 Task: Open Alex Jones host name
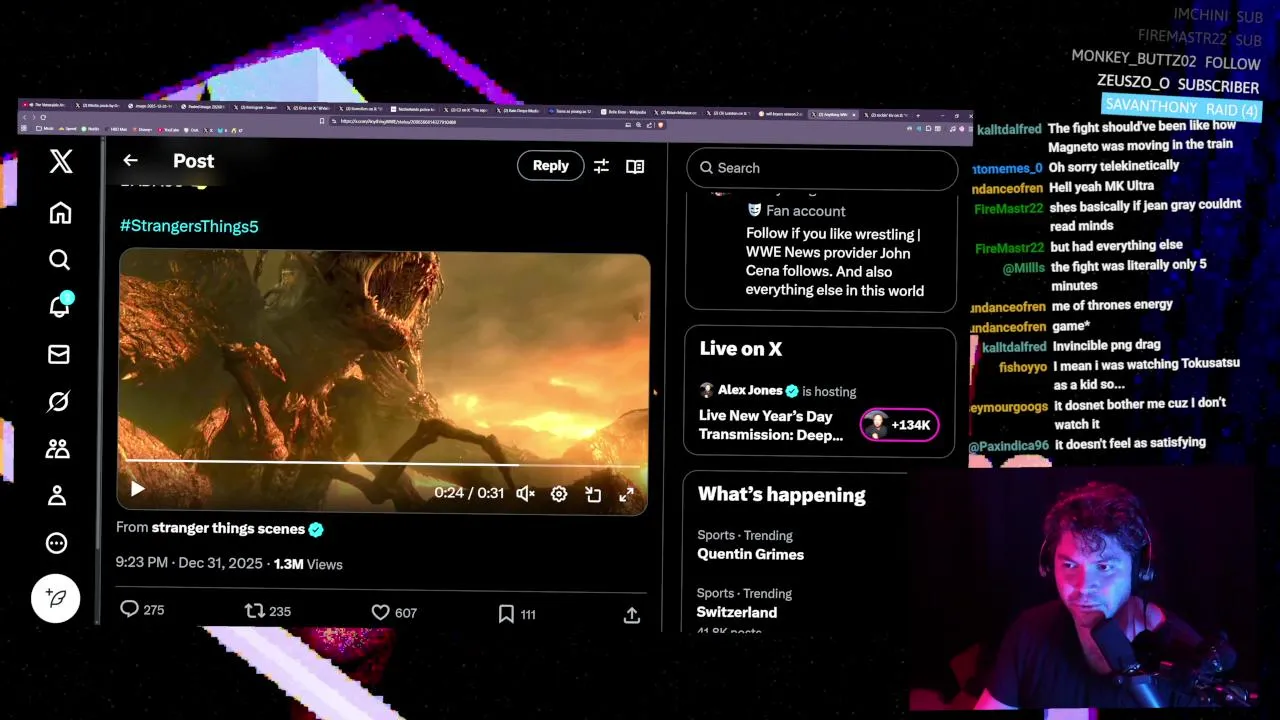(x=750, y=390)
